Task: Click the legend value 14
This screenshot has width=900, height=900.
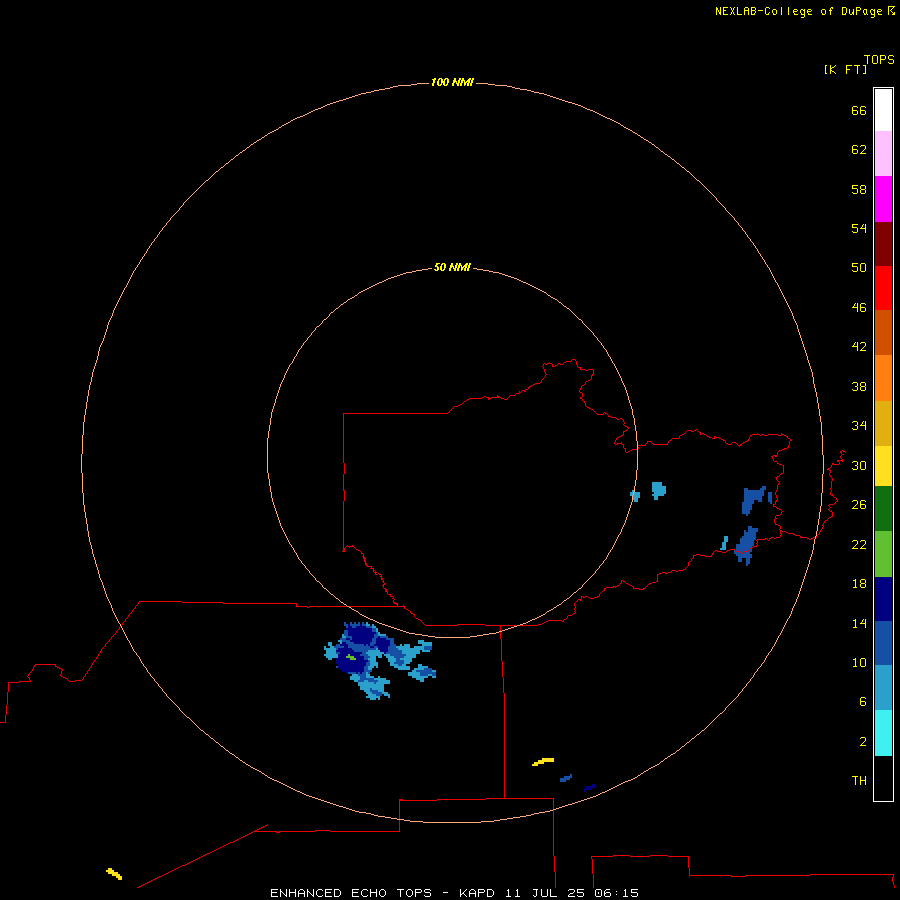Action: tap(859, 623)
